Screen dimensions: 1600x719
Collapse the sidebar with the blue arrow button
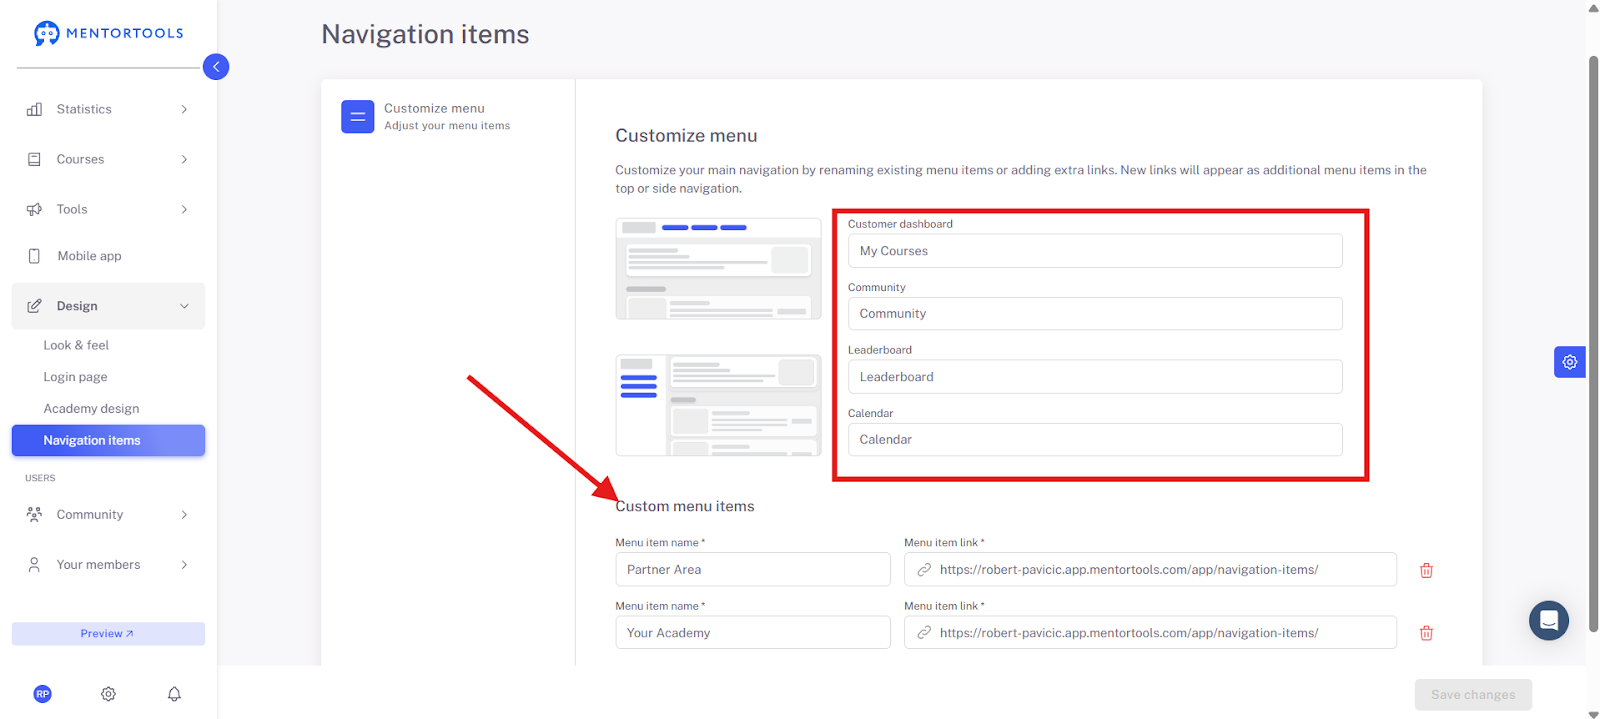coord(216,67)
